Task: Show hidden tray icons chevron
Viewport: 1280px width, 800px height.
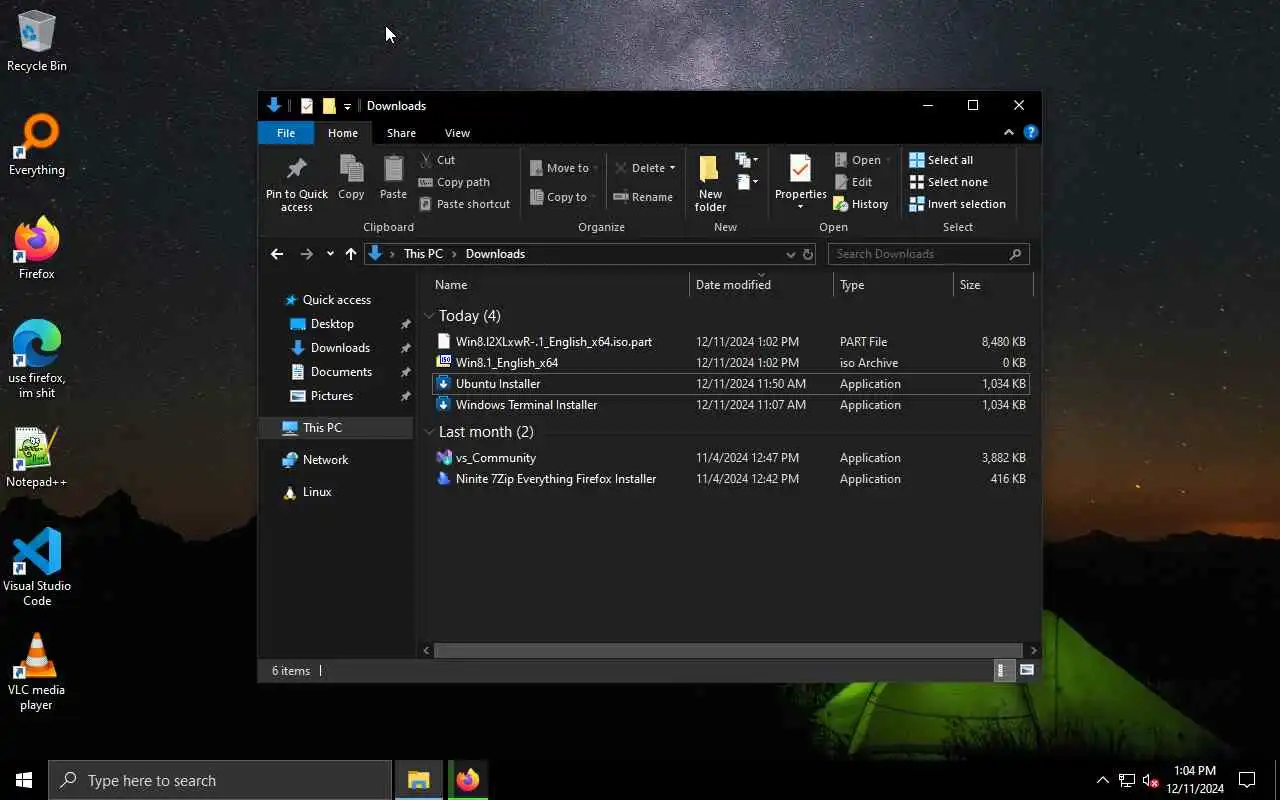Action: coord(1102,780)
